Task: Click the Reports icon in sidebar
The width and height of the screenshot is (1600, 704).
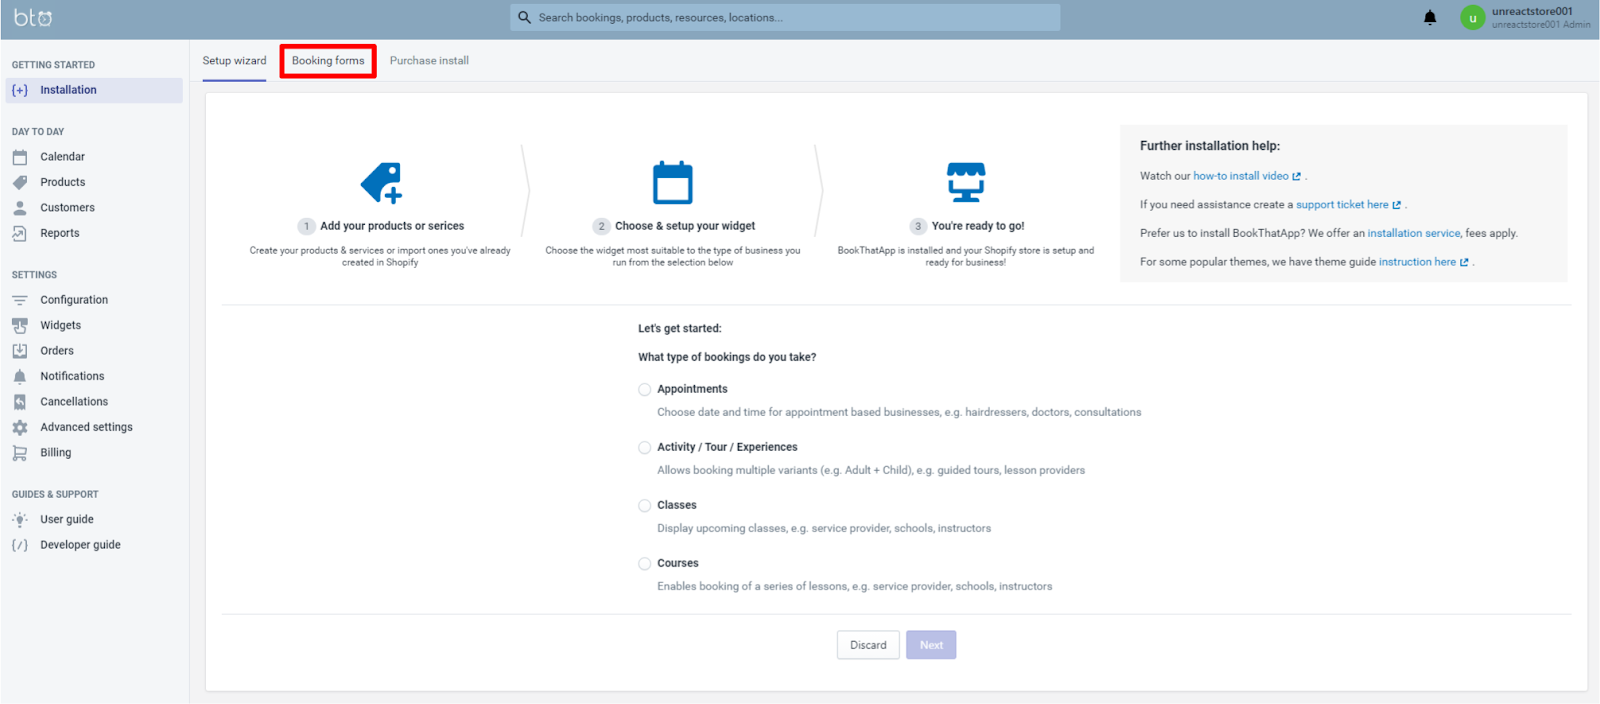Action: click(20, 233)
